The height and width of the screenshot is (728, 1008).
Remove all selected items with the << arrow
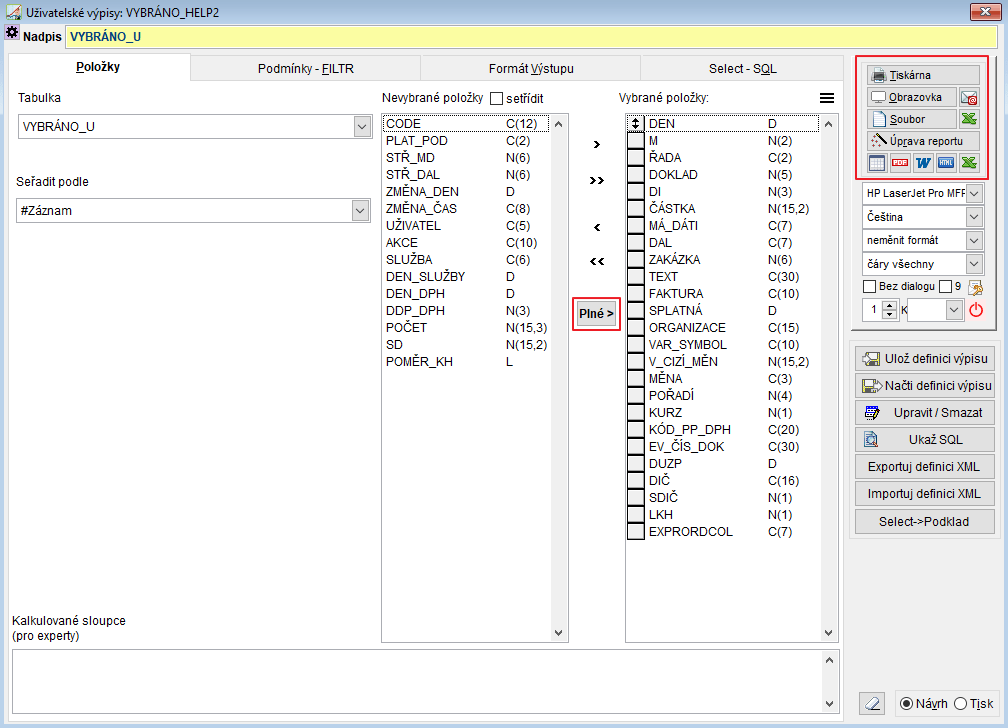click(x=597, y=261)
